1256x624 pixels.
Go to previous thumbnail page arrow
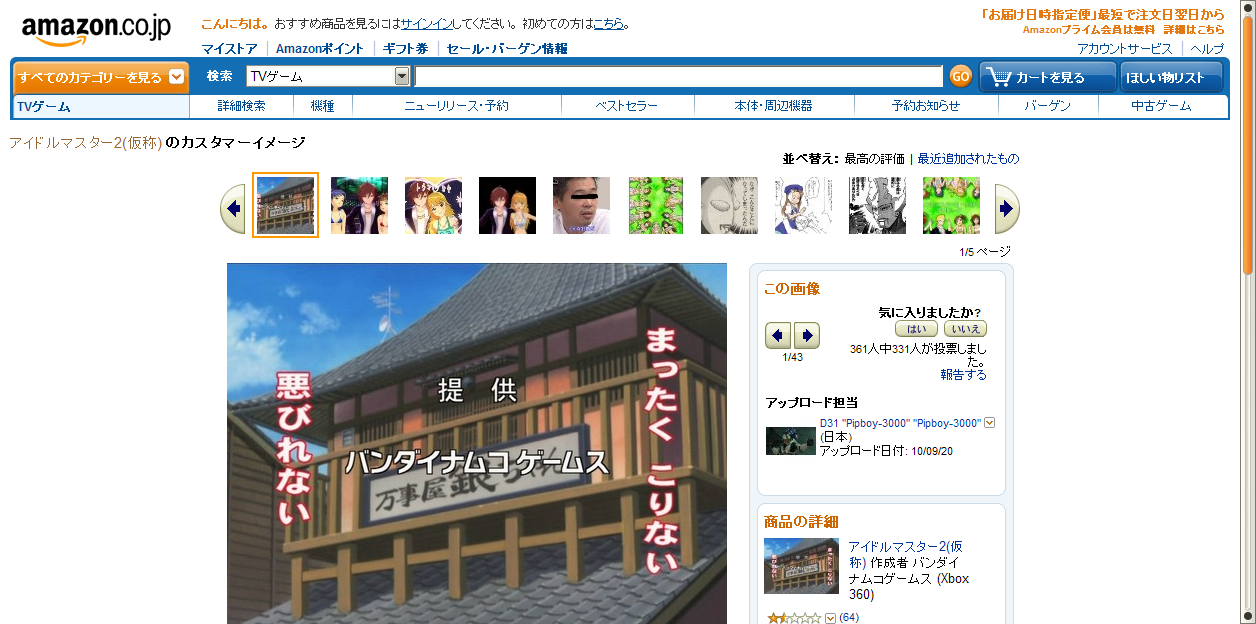tap(233, 209)
